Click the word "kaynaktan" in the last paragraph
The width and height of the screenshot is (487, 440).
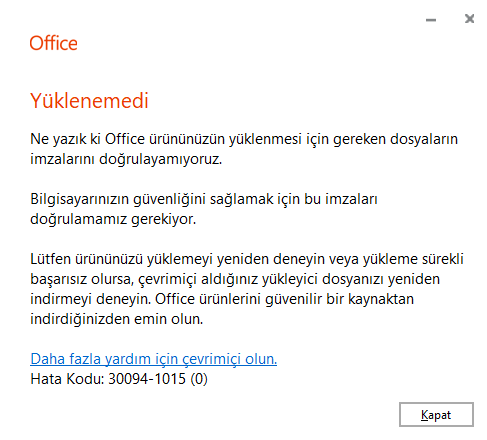pyautogui.click(x=381, y=299)
